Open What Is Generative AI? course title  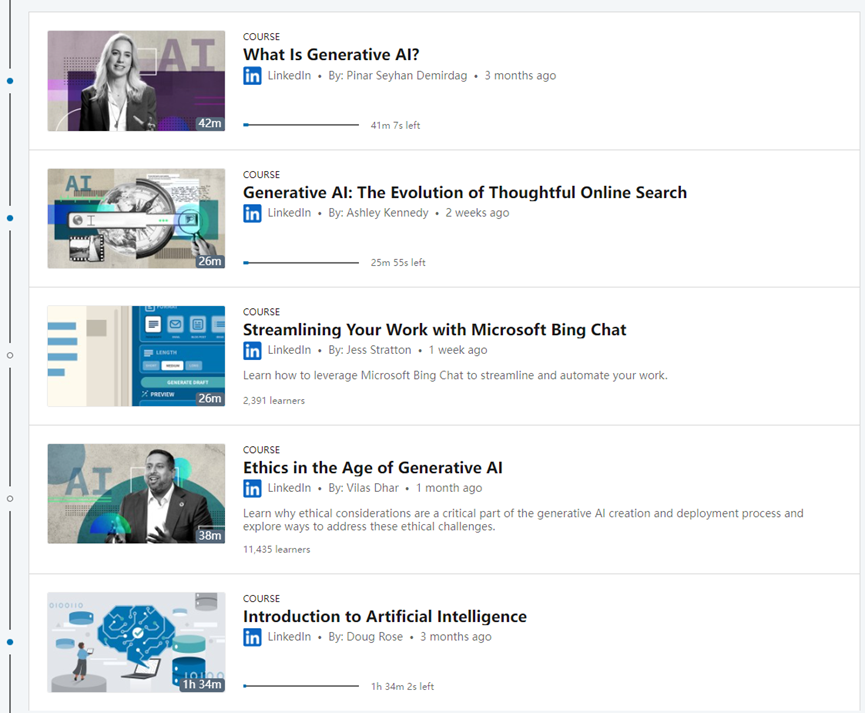(x=331, y=55)
